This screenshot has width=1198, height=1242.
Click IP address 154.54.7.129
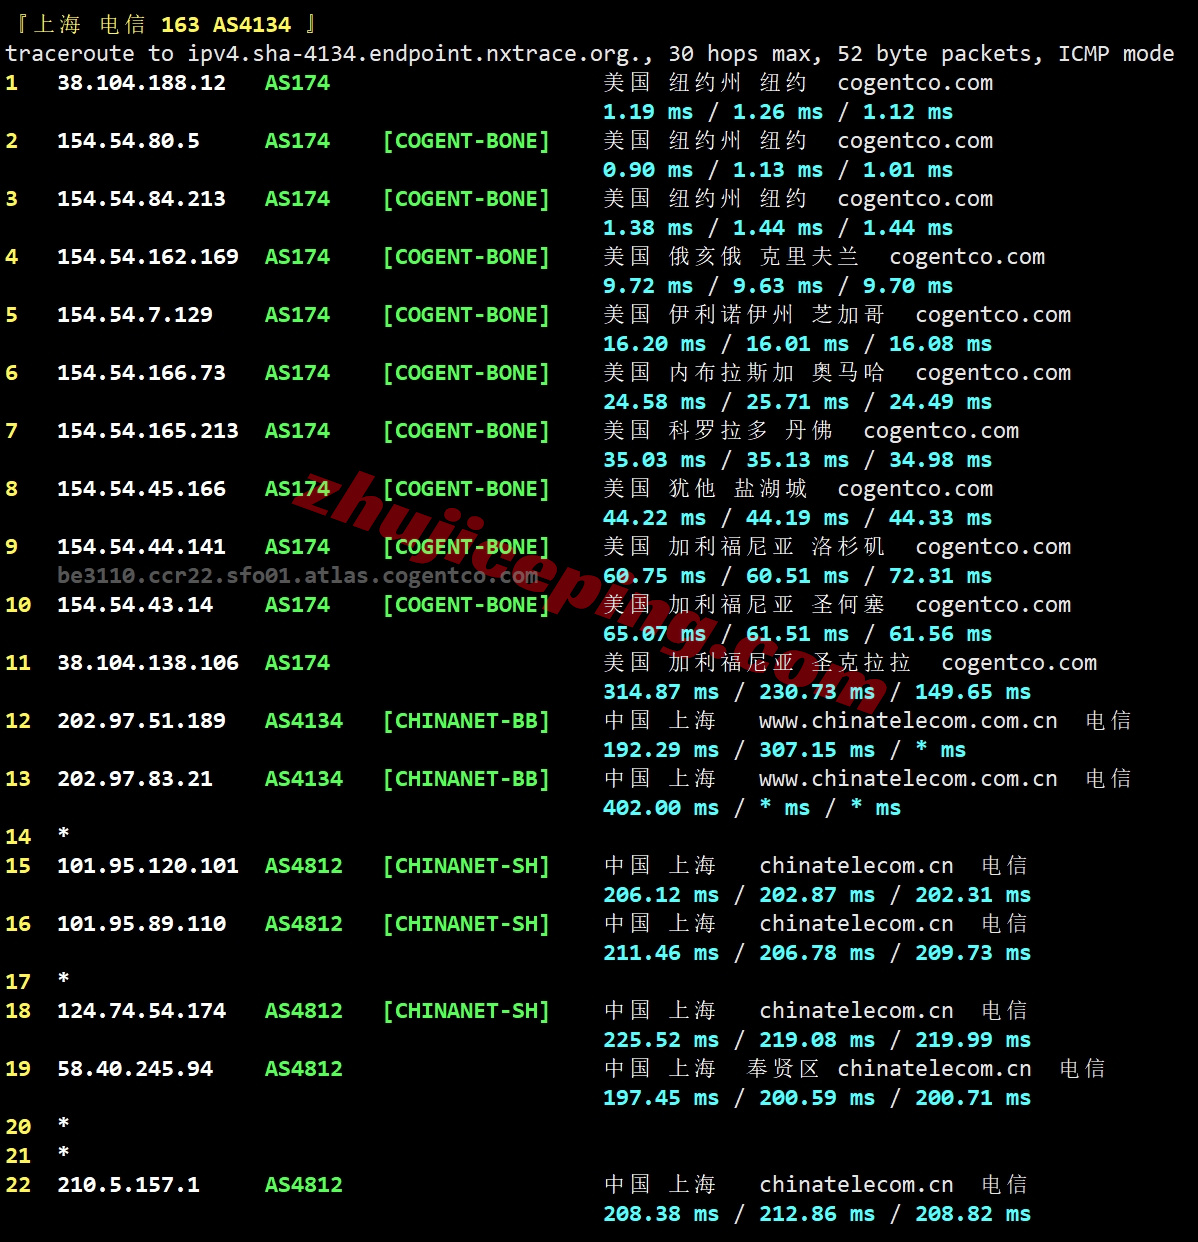pos(135,315)
